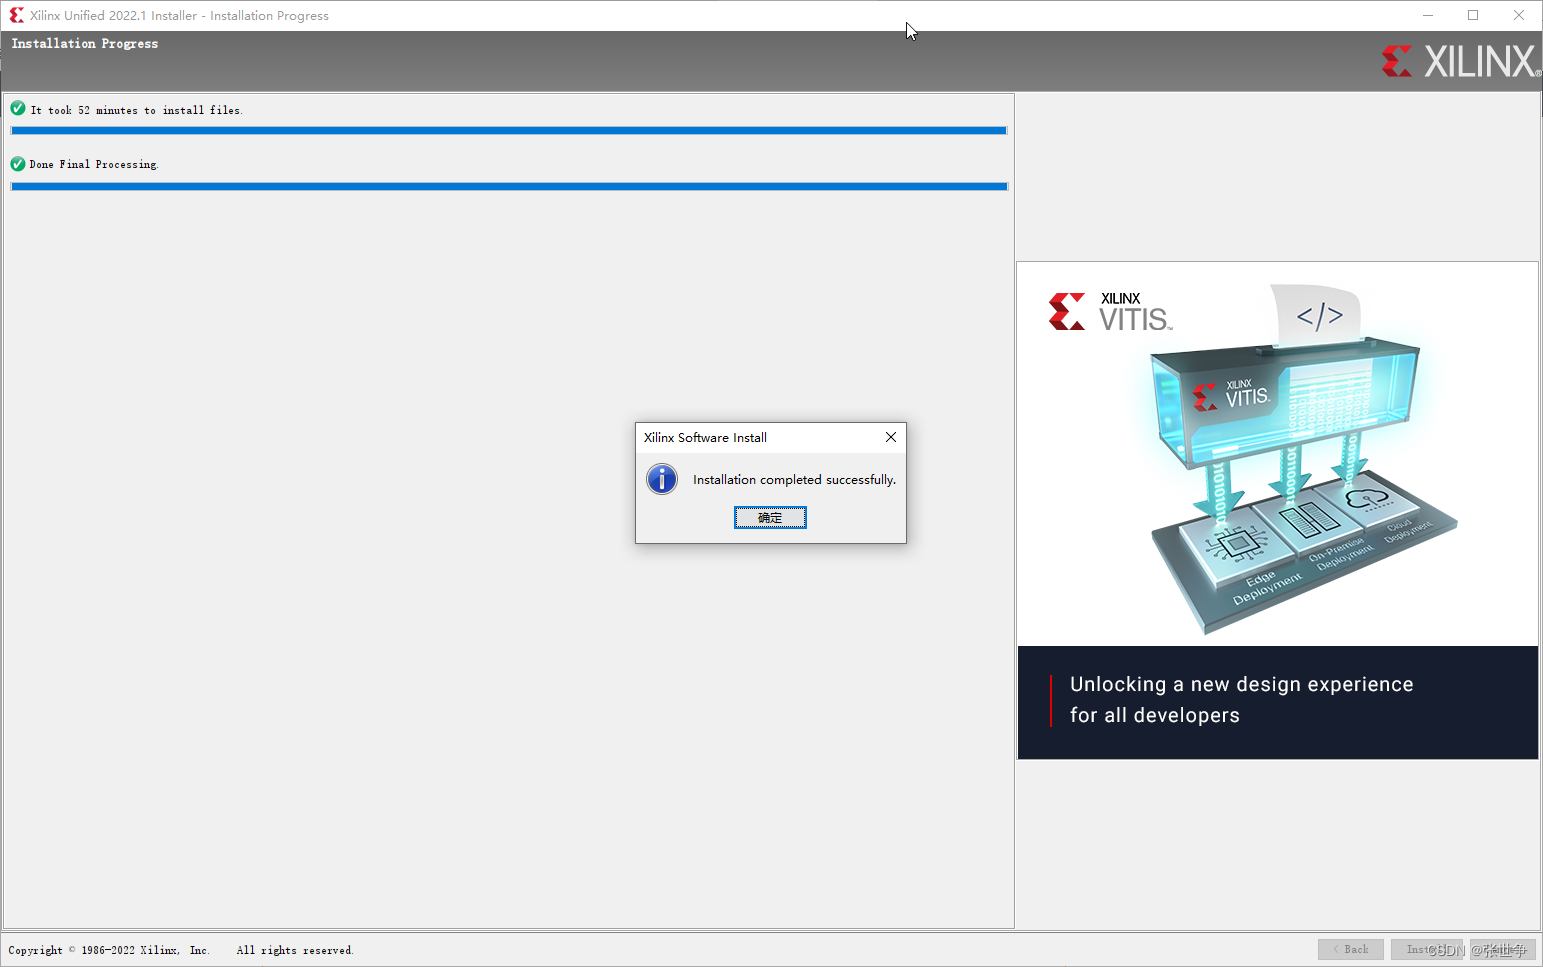Screen dimensions: 1543x967
Task: Minimize the installer window
Action: 1428,15
